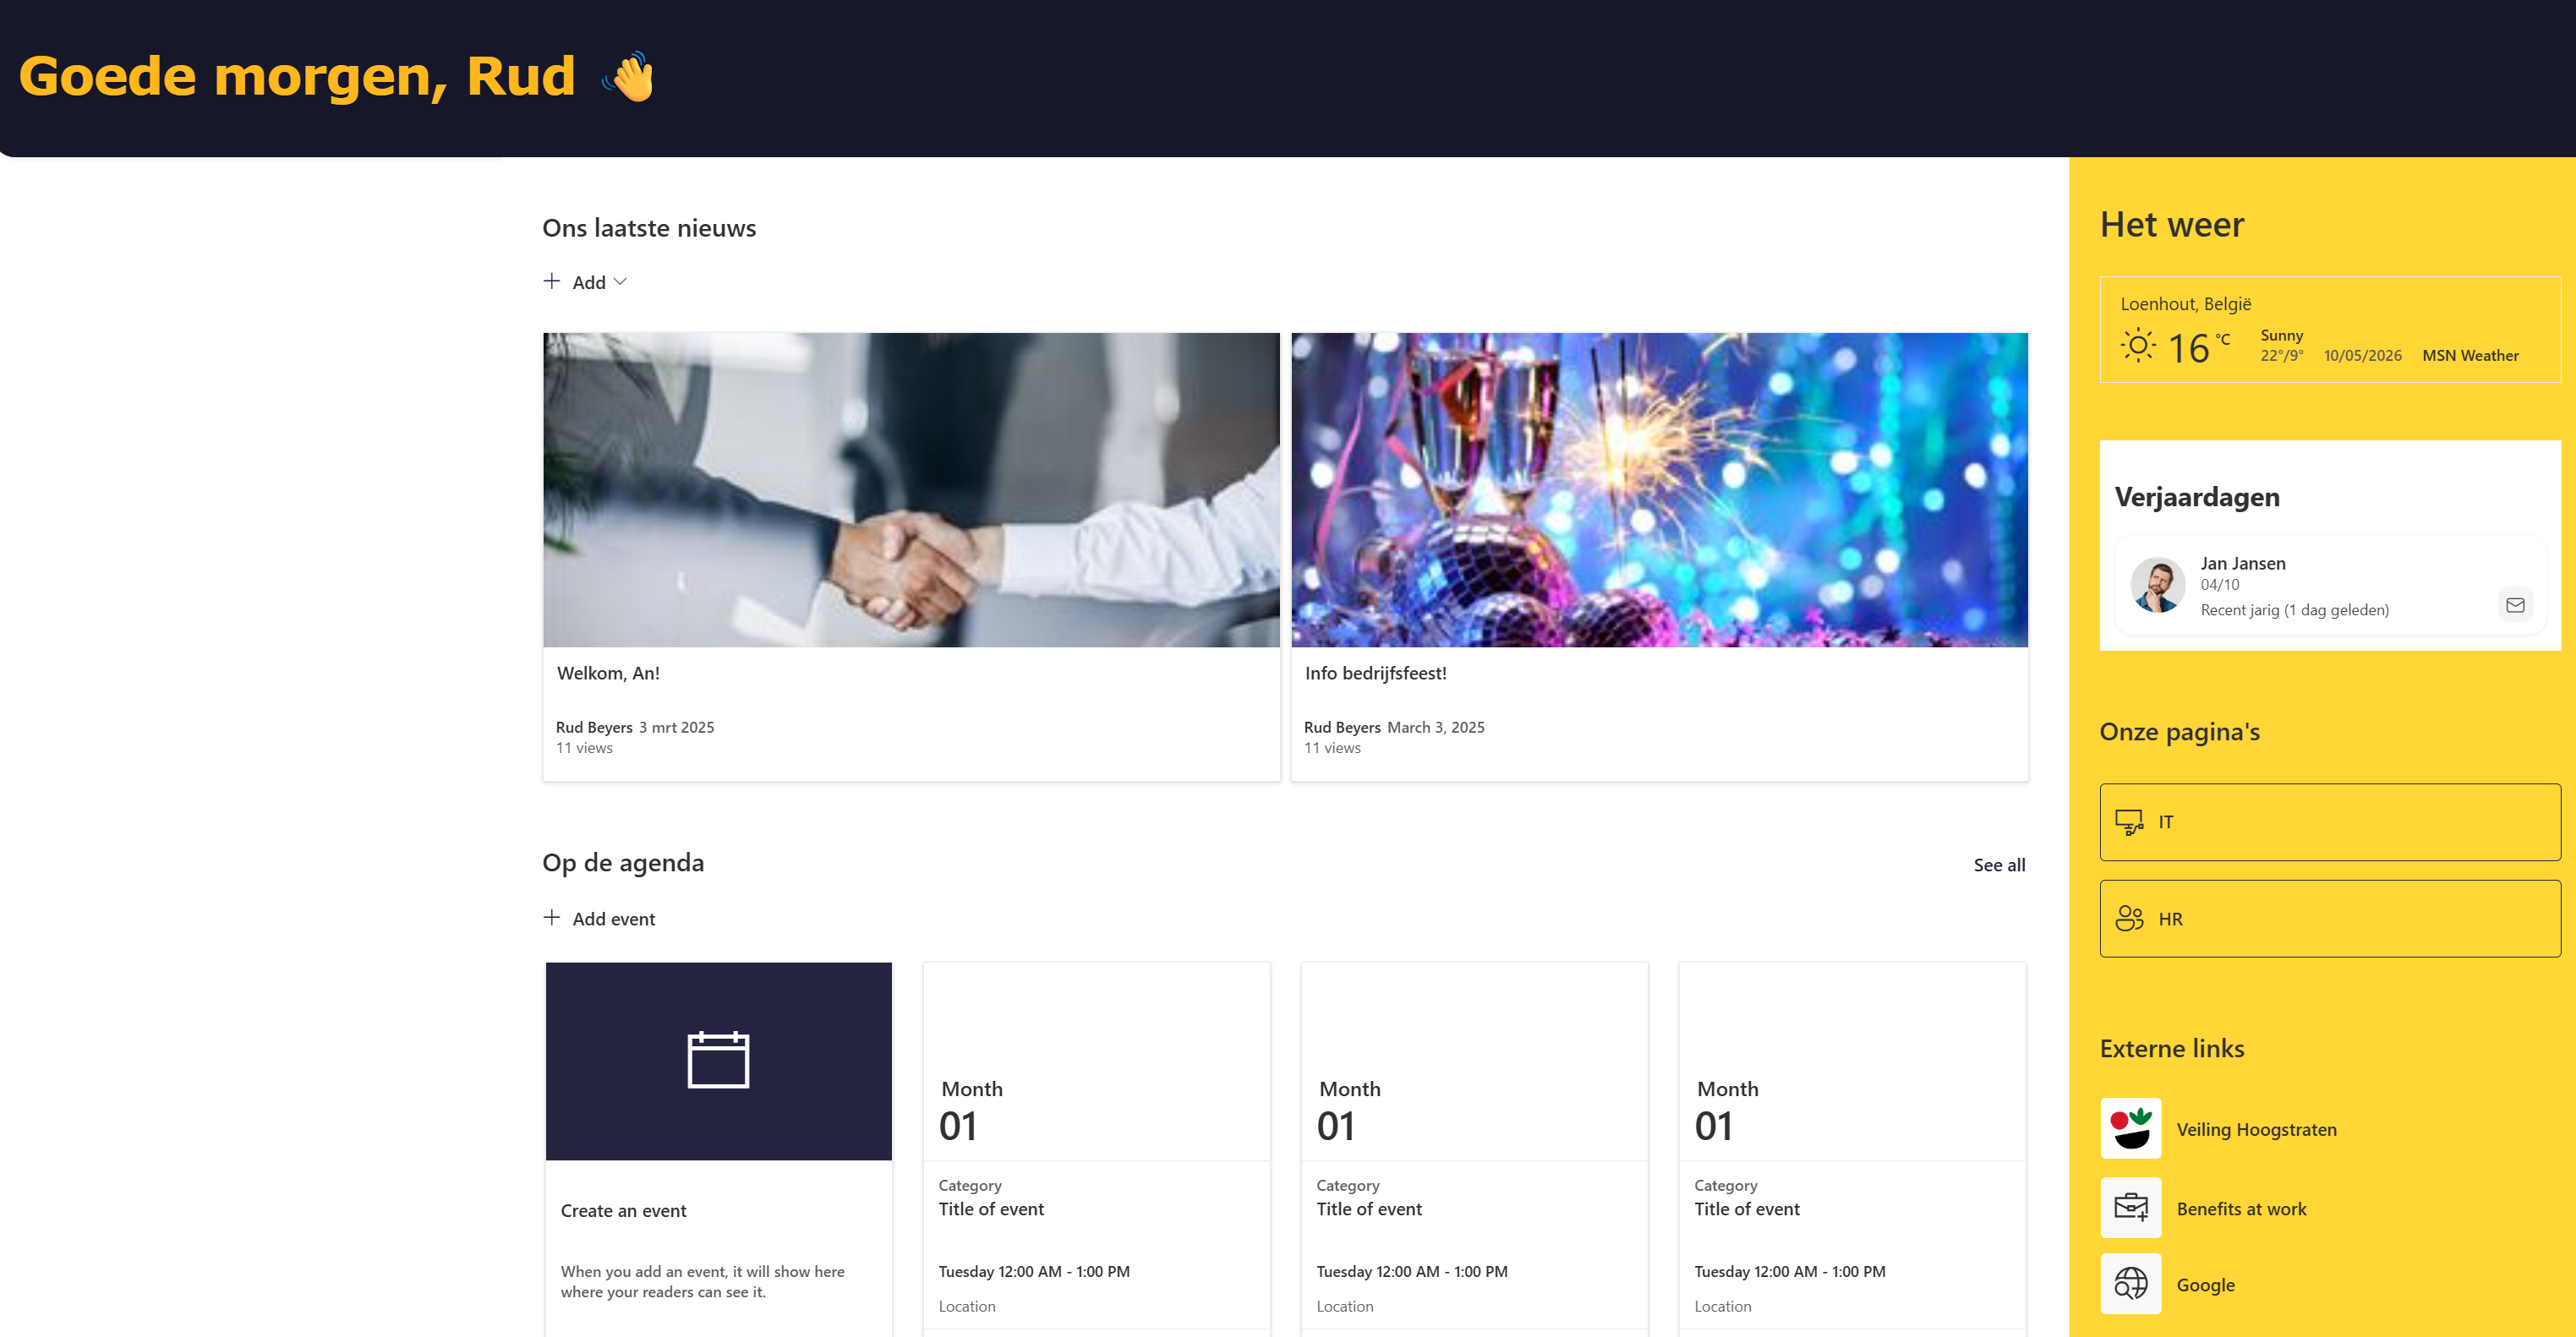Click the MSN Weather link
The image size is (2576, 1337).
click(2470, 355)
